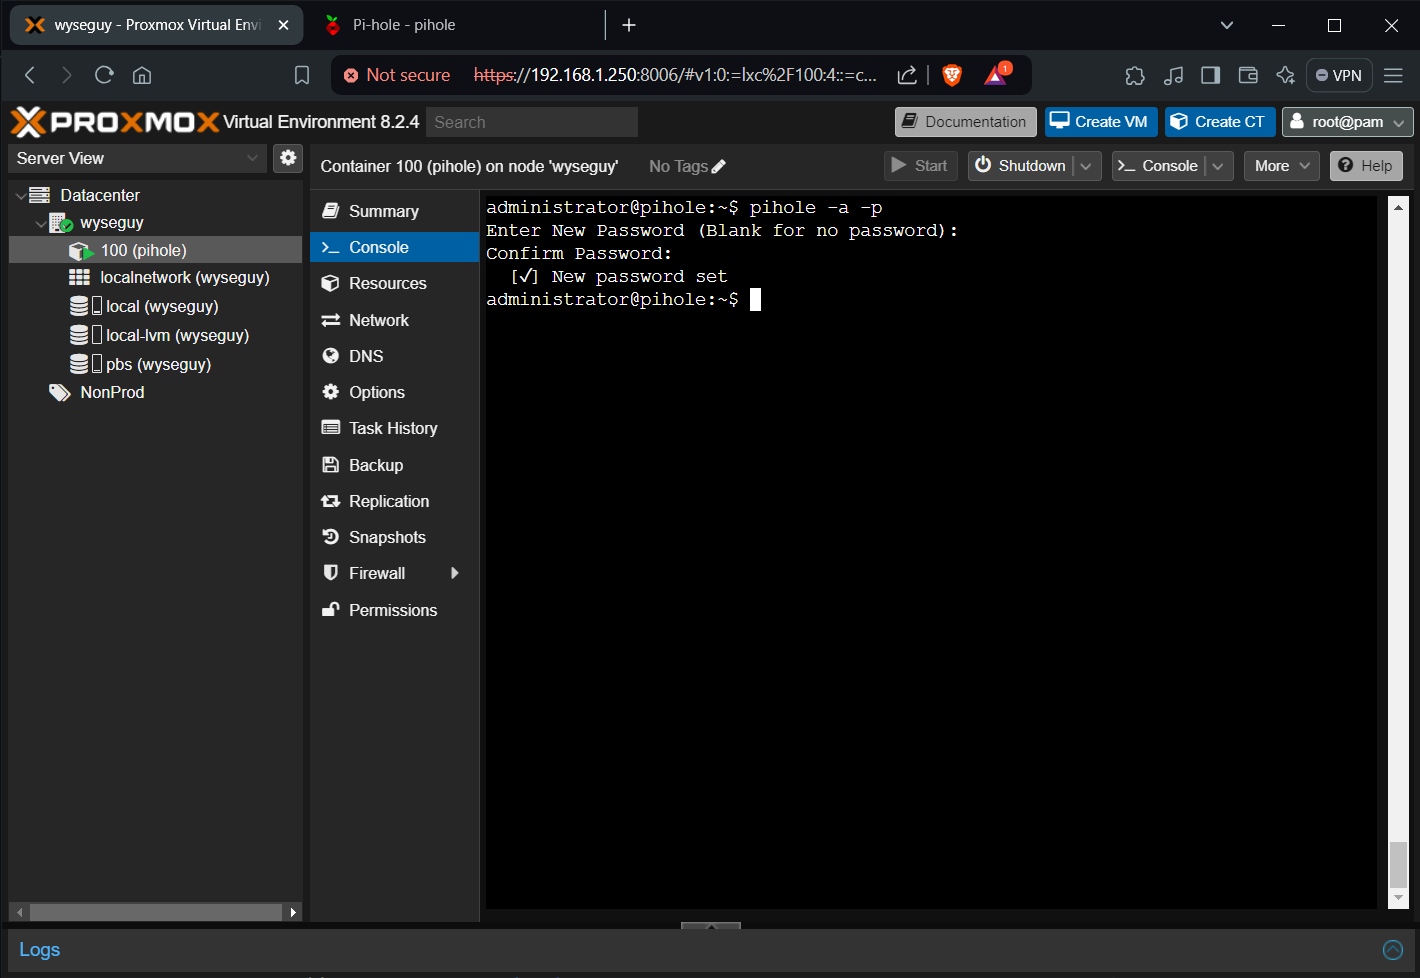Open tree settings gear icon

tap(288, 158)
